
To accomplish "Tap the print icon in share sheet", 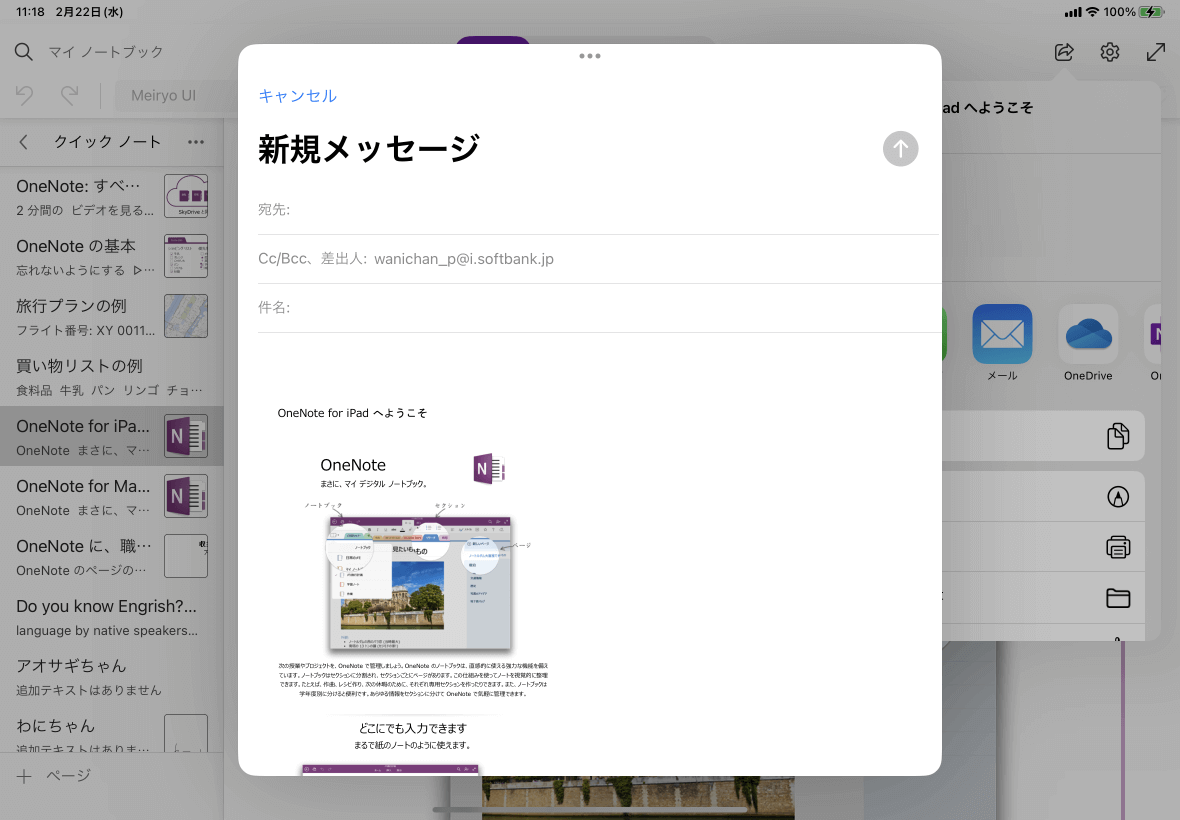I will click(1118, 547).
